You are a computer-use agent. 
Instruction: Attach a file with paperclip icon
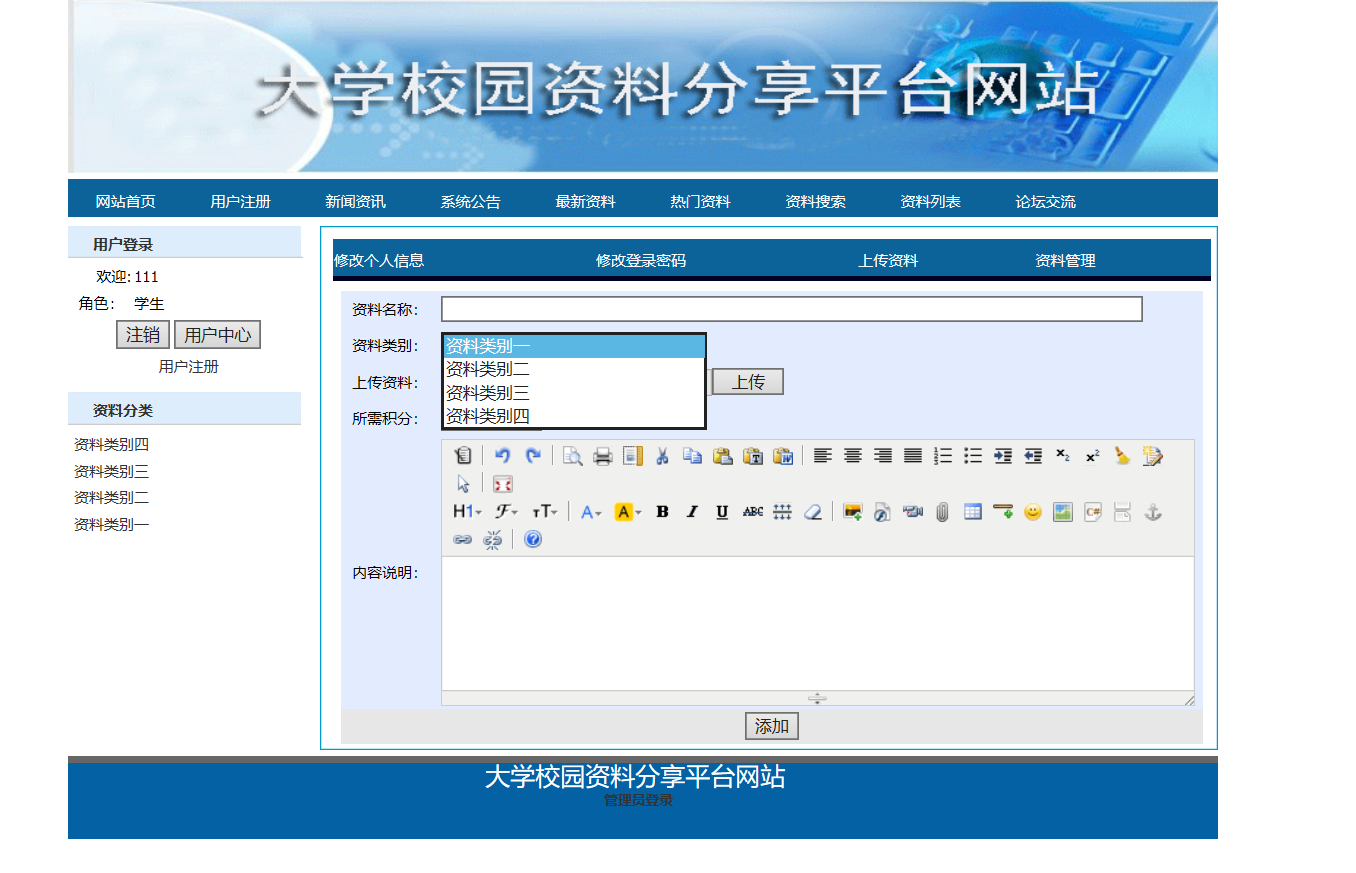[942, 512]
